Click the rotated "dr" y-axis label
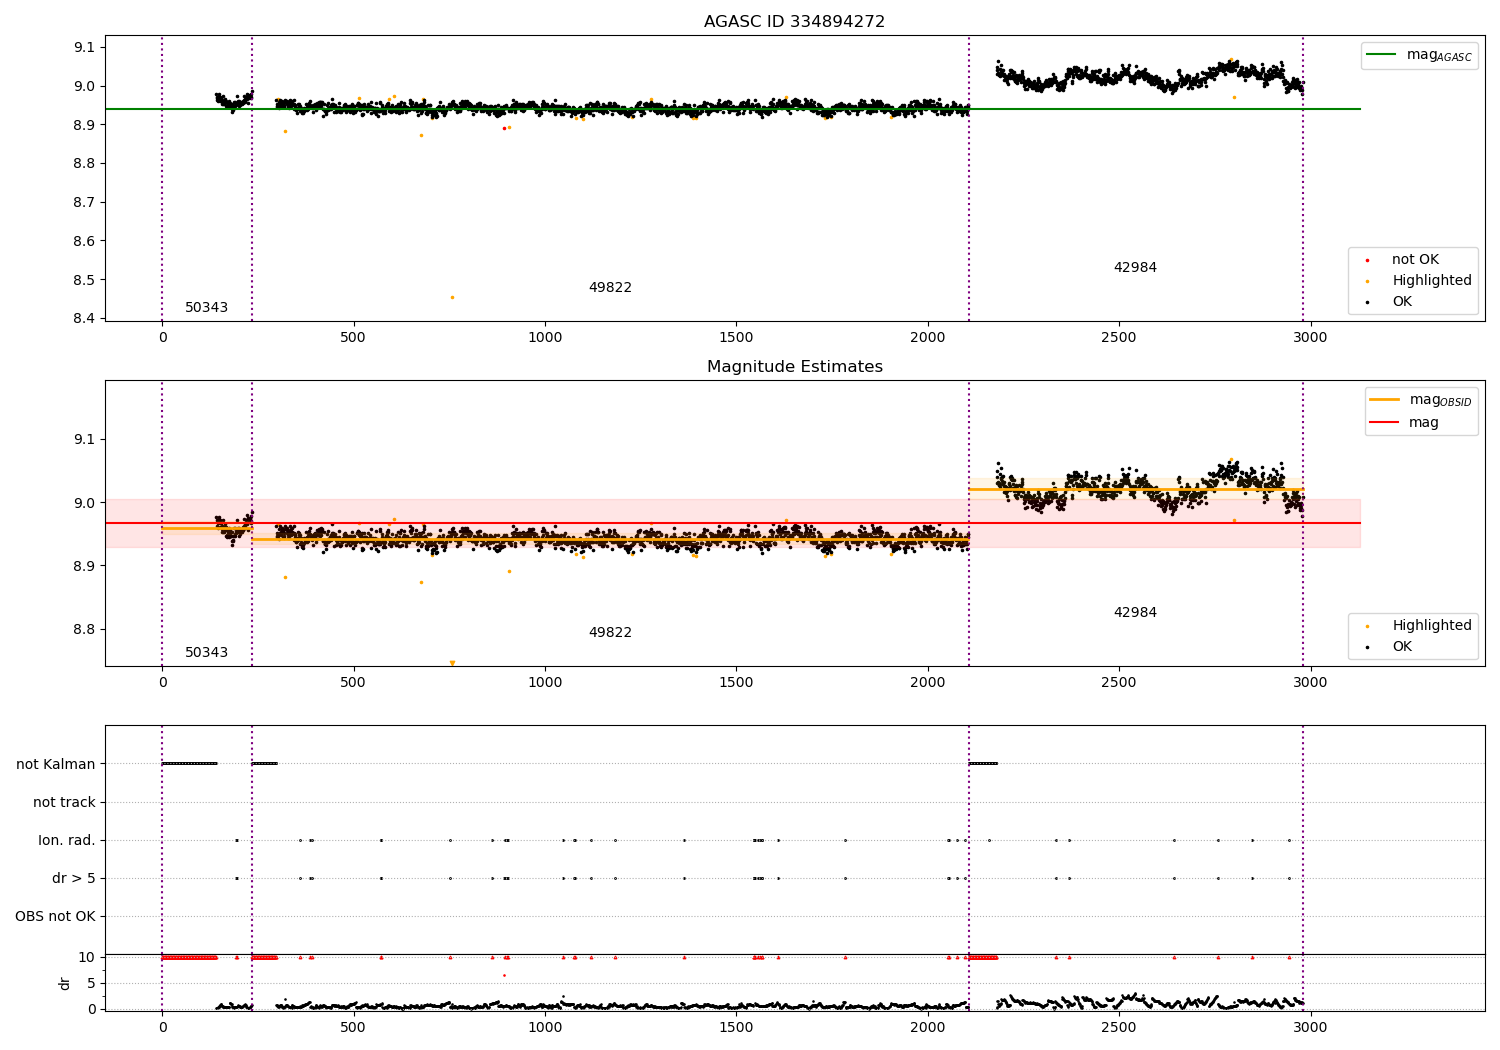Image resolution: width=1500 pixels, height=1050 pixels. (65, 983)
